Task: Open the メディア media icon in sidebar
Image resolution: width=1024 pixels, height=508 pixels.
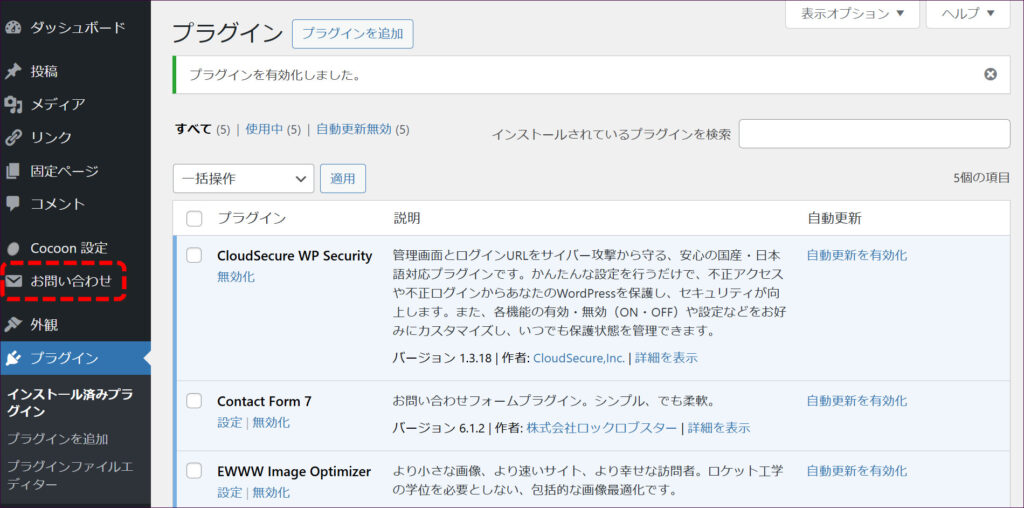Action: [x=13, y=104]
